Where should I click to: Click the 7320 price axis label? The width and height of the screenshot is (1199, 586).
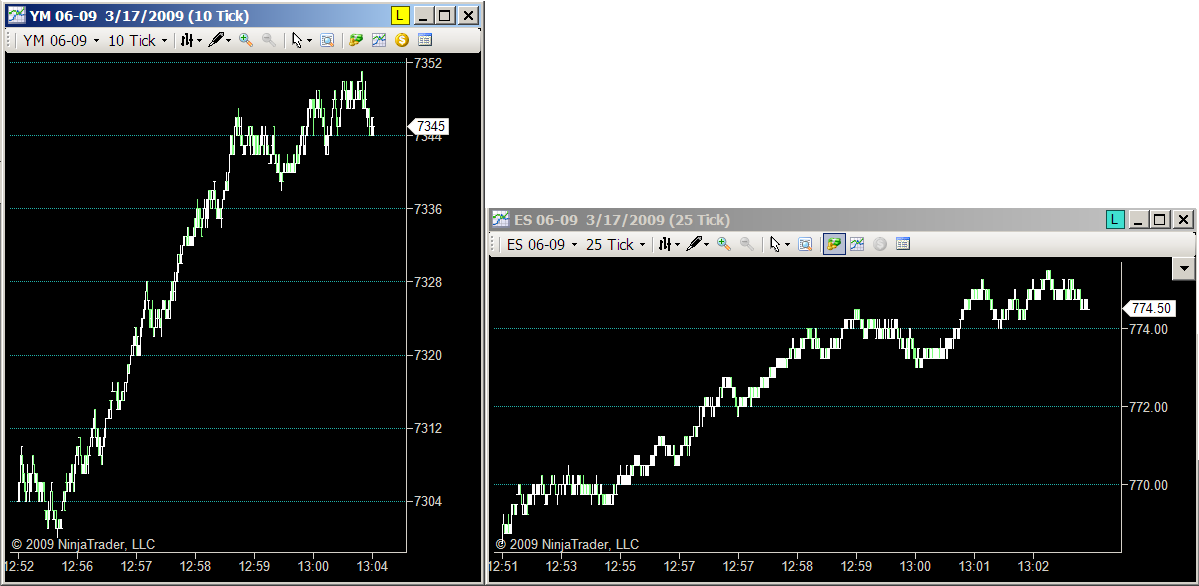coord(427,356)
